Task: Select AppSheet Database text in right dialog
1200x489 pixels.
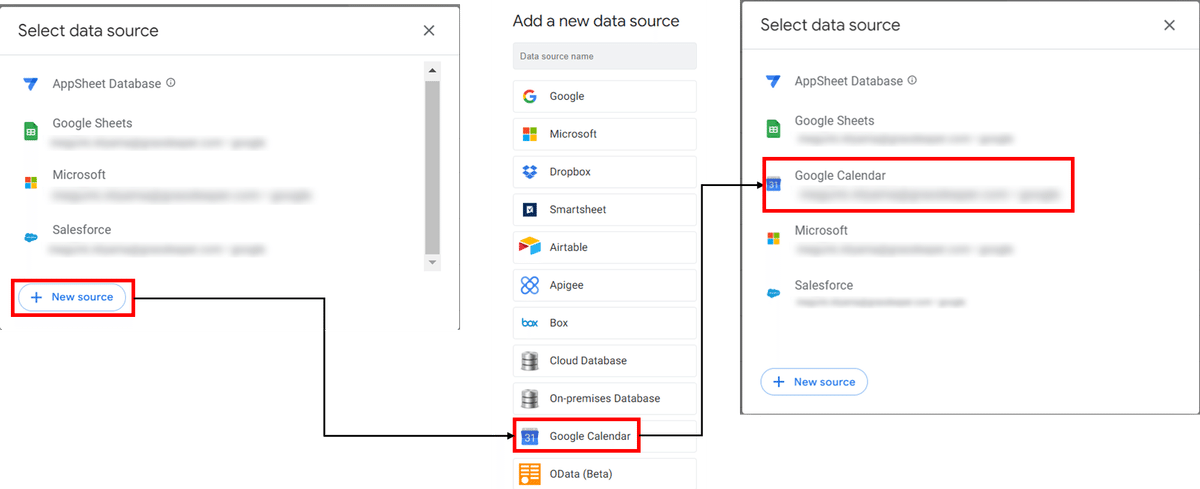Action: coord(849,81)
